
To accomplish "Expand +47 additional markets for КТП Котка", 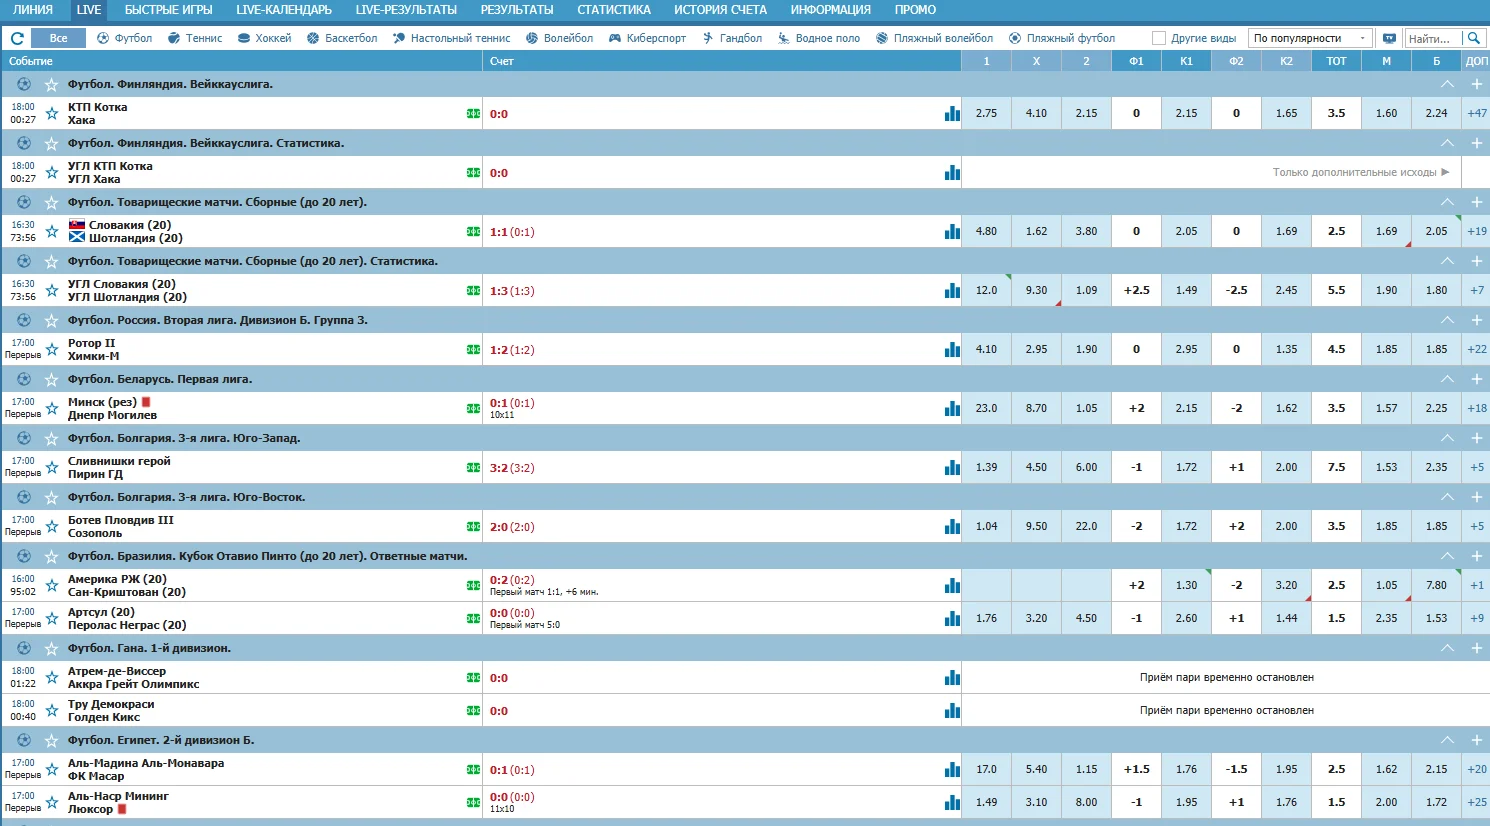I will click(1476, 113).
